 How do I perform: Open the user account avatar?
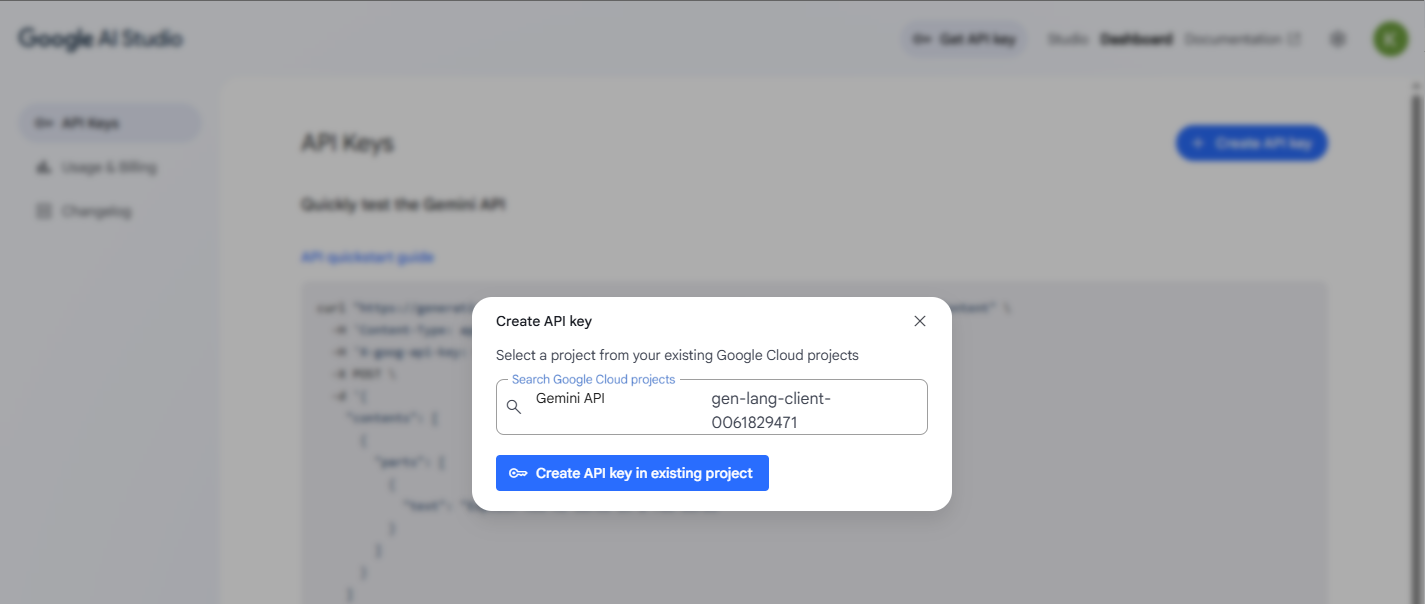tap(1390, 39)
